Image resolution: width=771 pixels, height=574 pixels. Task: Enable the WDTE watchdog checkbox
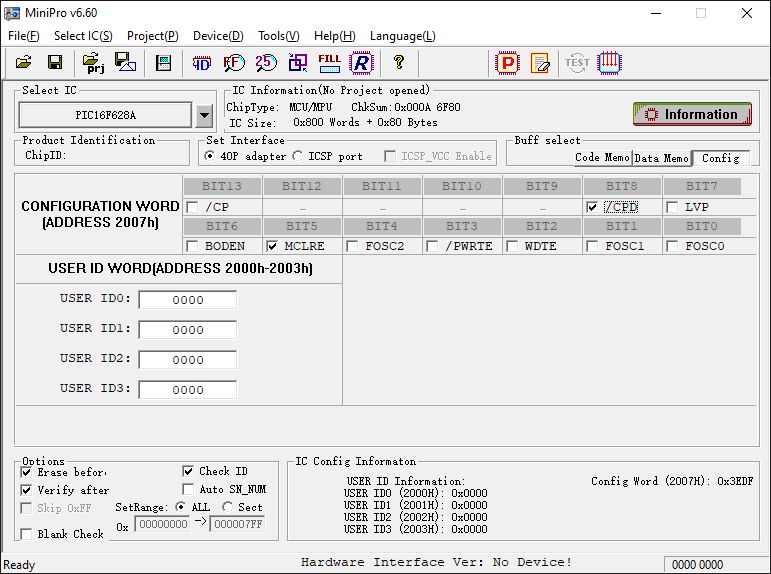click(x=512, y=246)
